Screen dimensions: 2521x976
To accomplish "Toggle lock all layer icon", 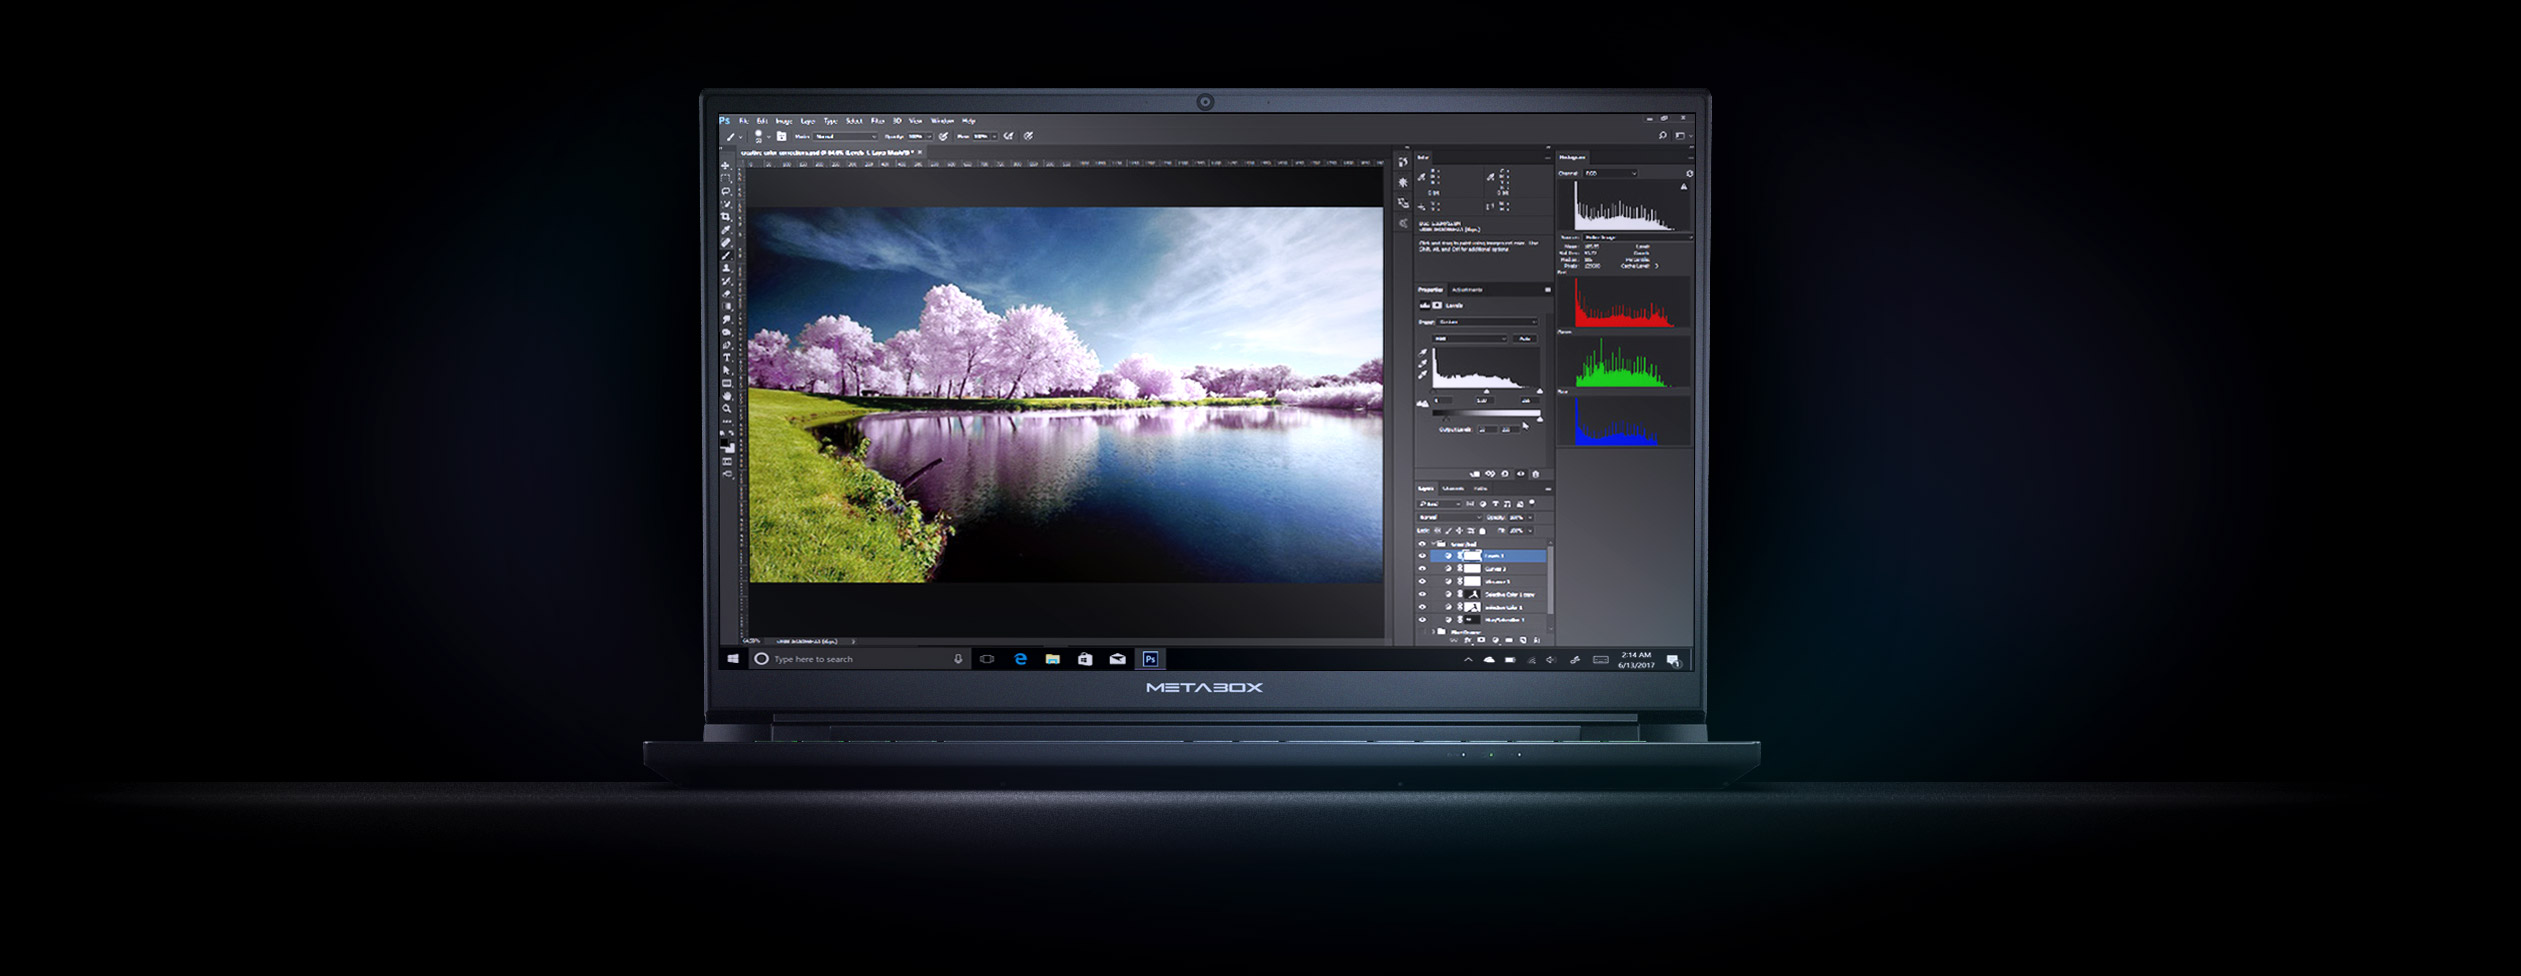I will (x=1482, y=531).
